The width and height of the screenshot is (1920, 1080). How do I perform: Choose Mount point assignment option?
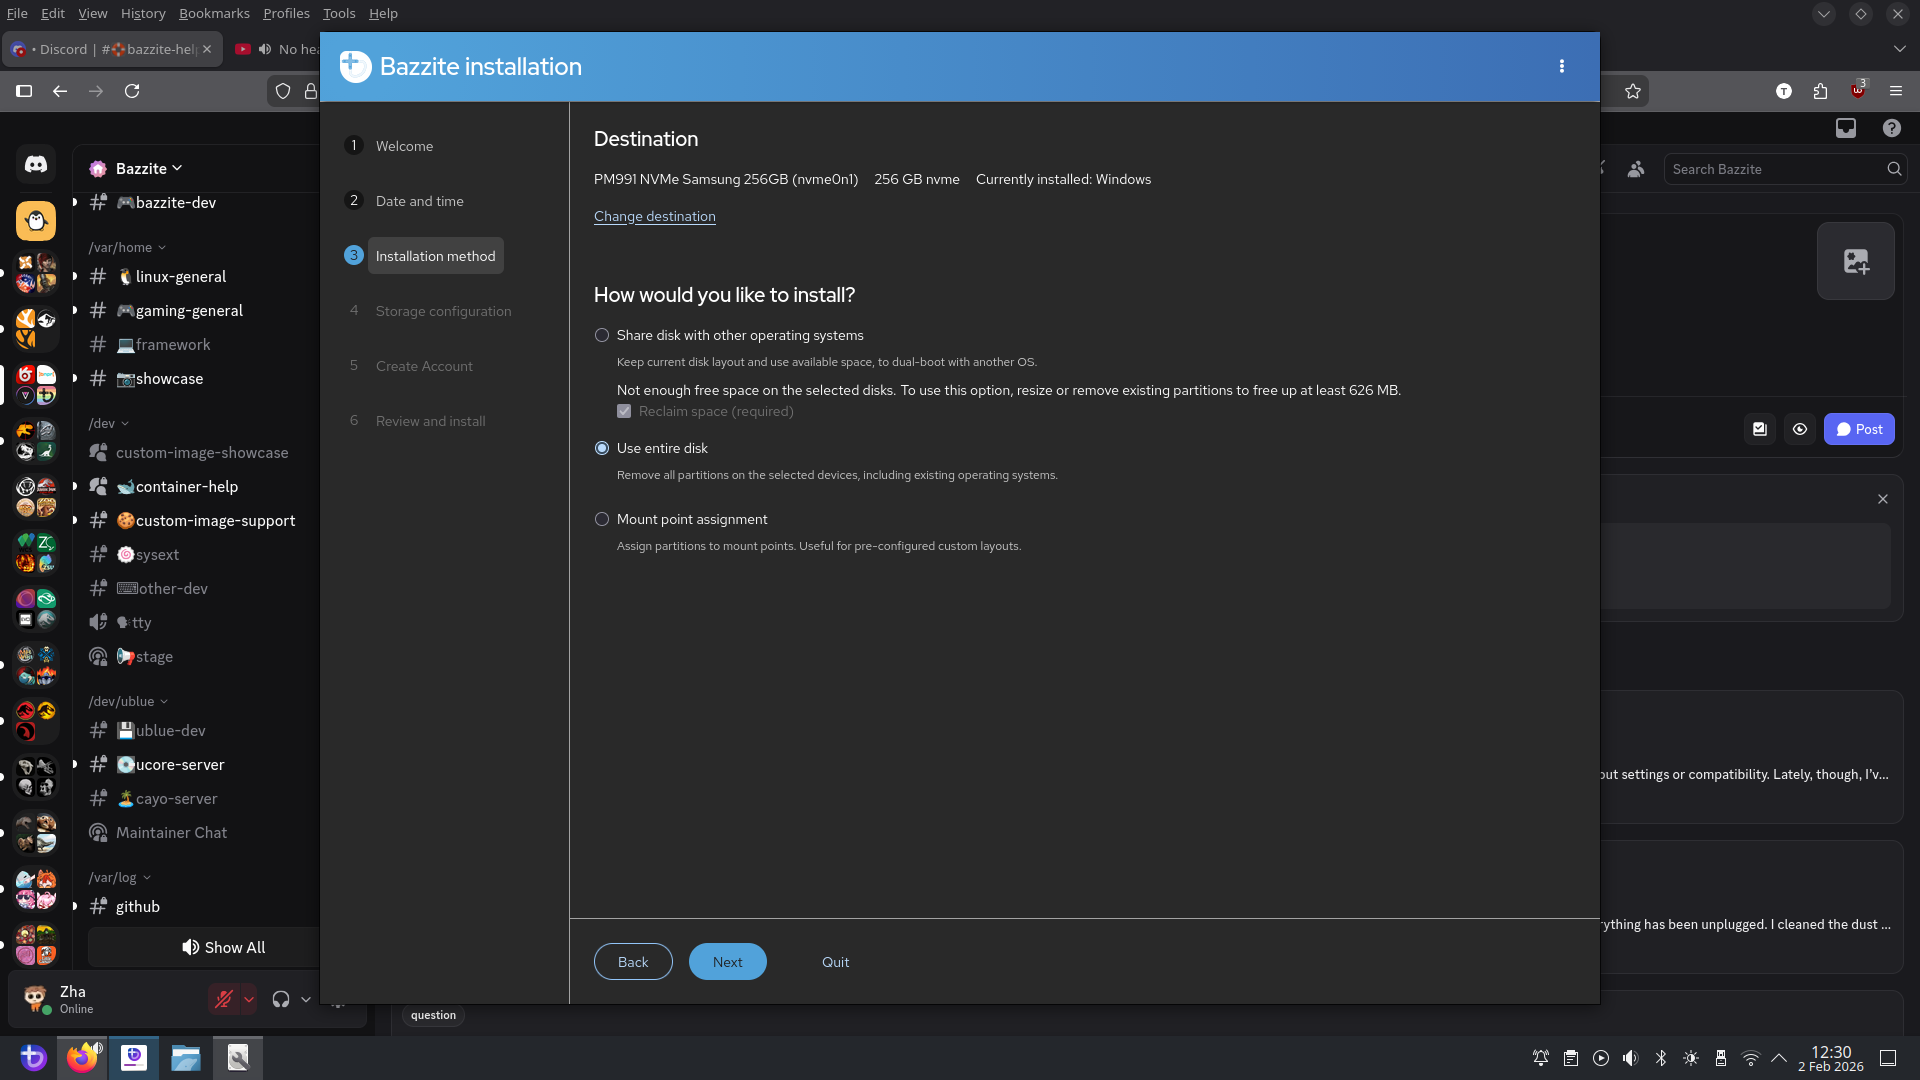coord(602,519)
